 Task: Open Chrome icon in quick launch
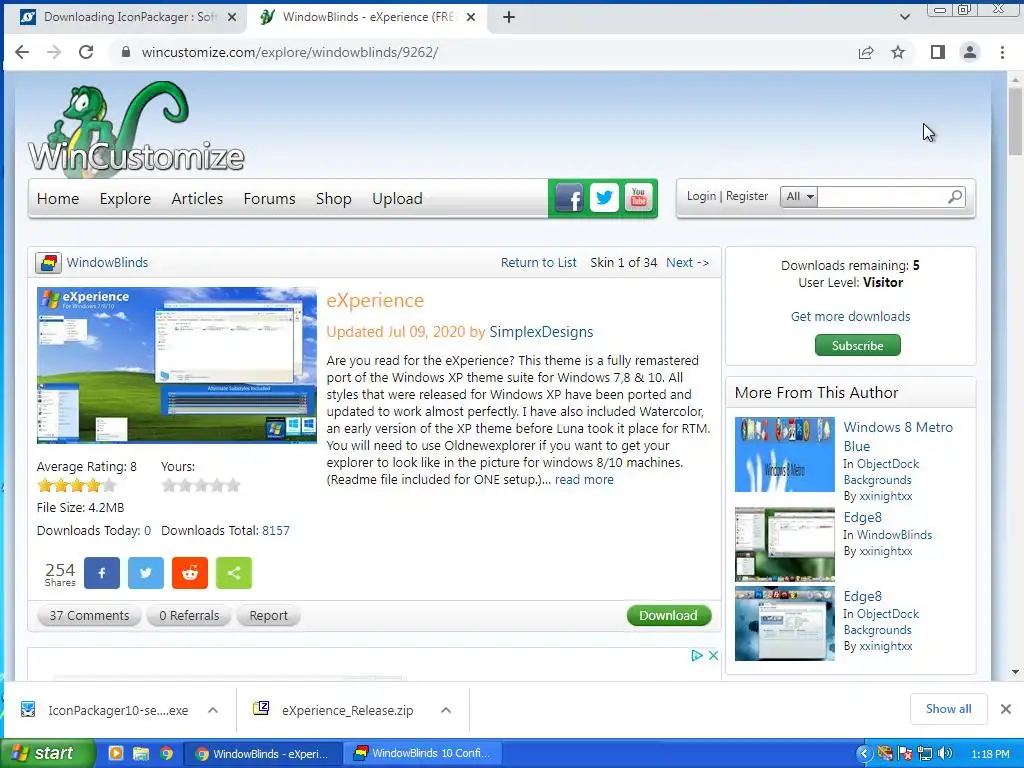tap(167, 754)
